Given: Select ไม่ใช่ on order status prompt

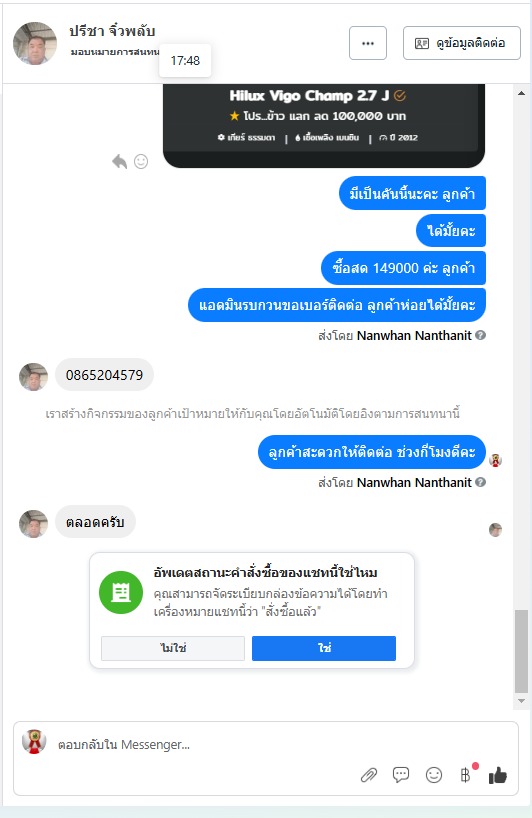Looking at the screenshot, I should [173, 648].
